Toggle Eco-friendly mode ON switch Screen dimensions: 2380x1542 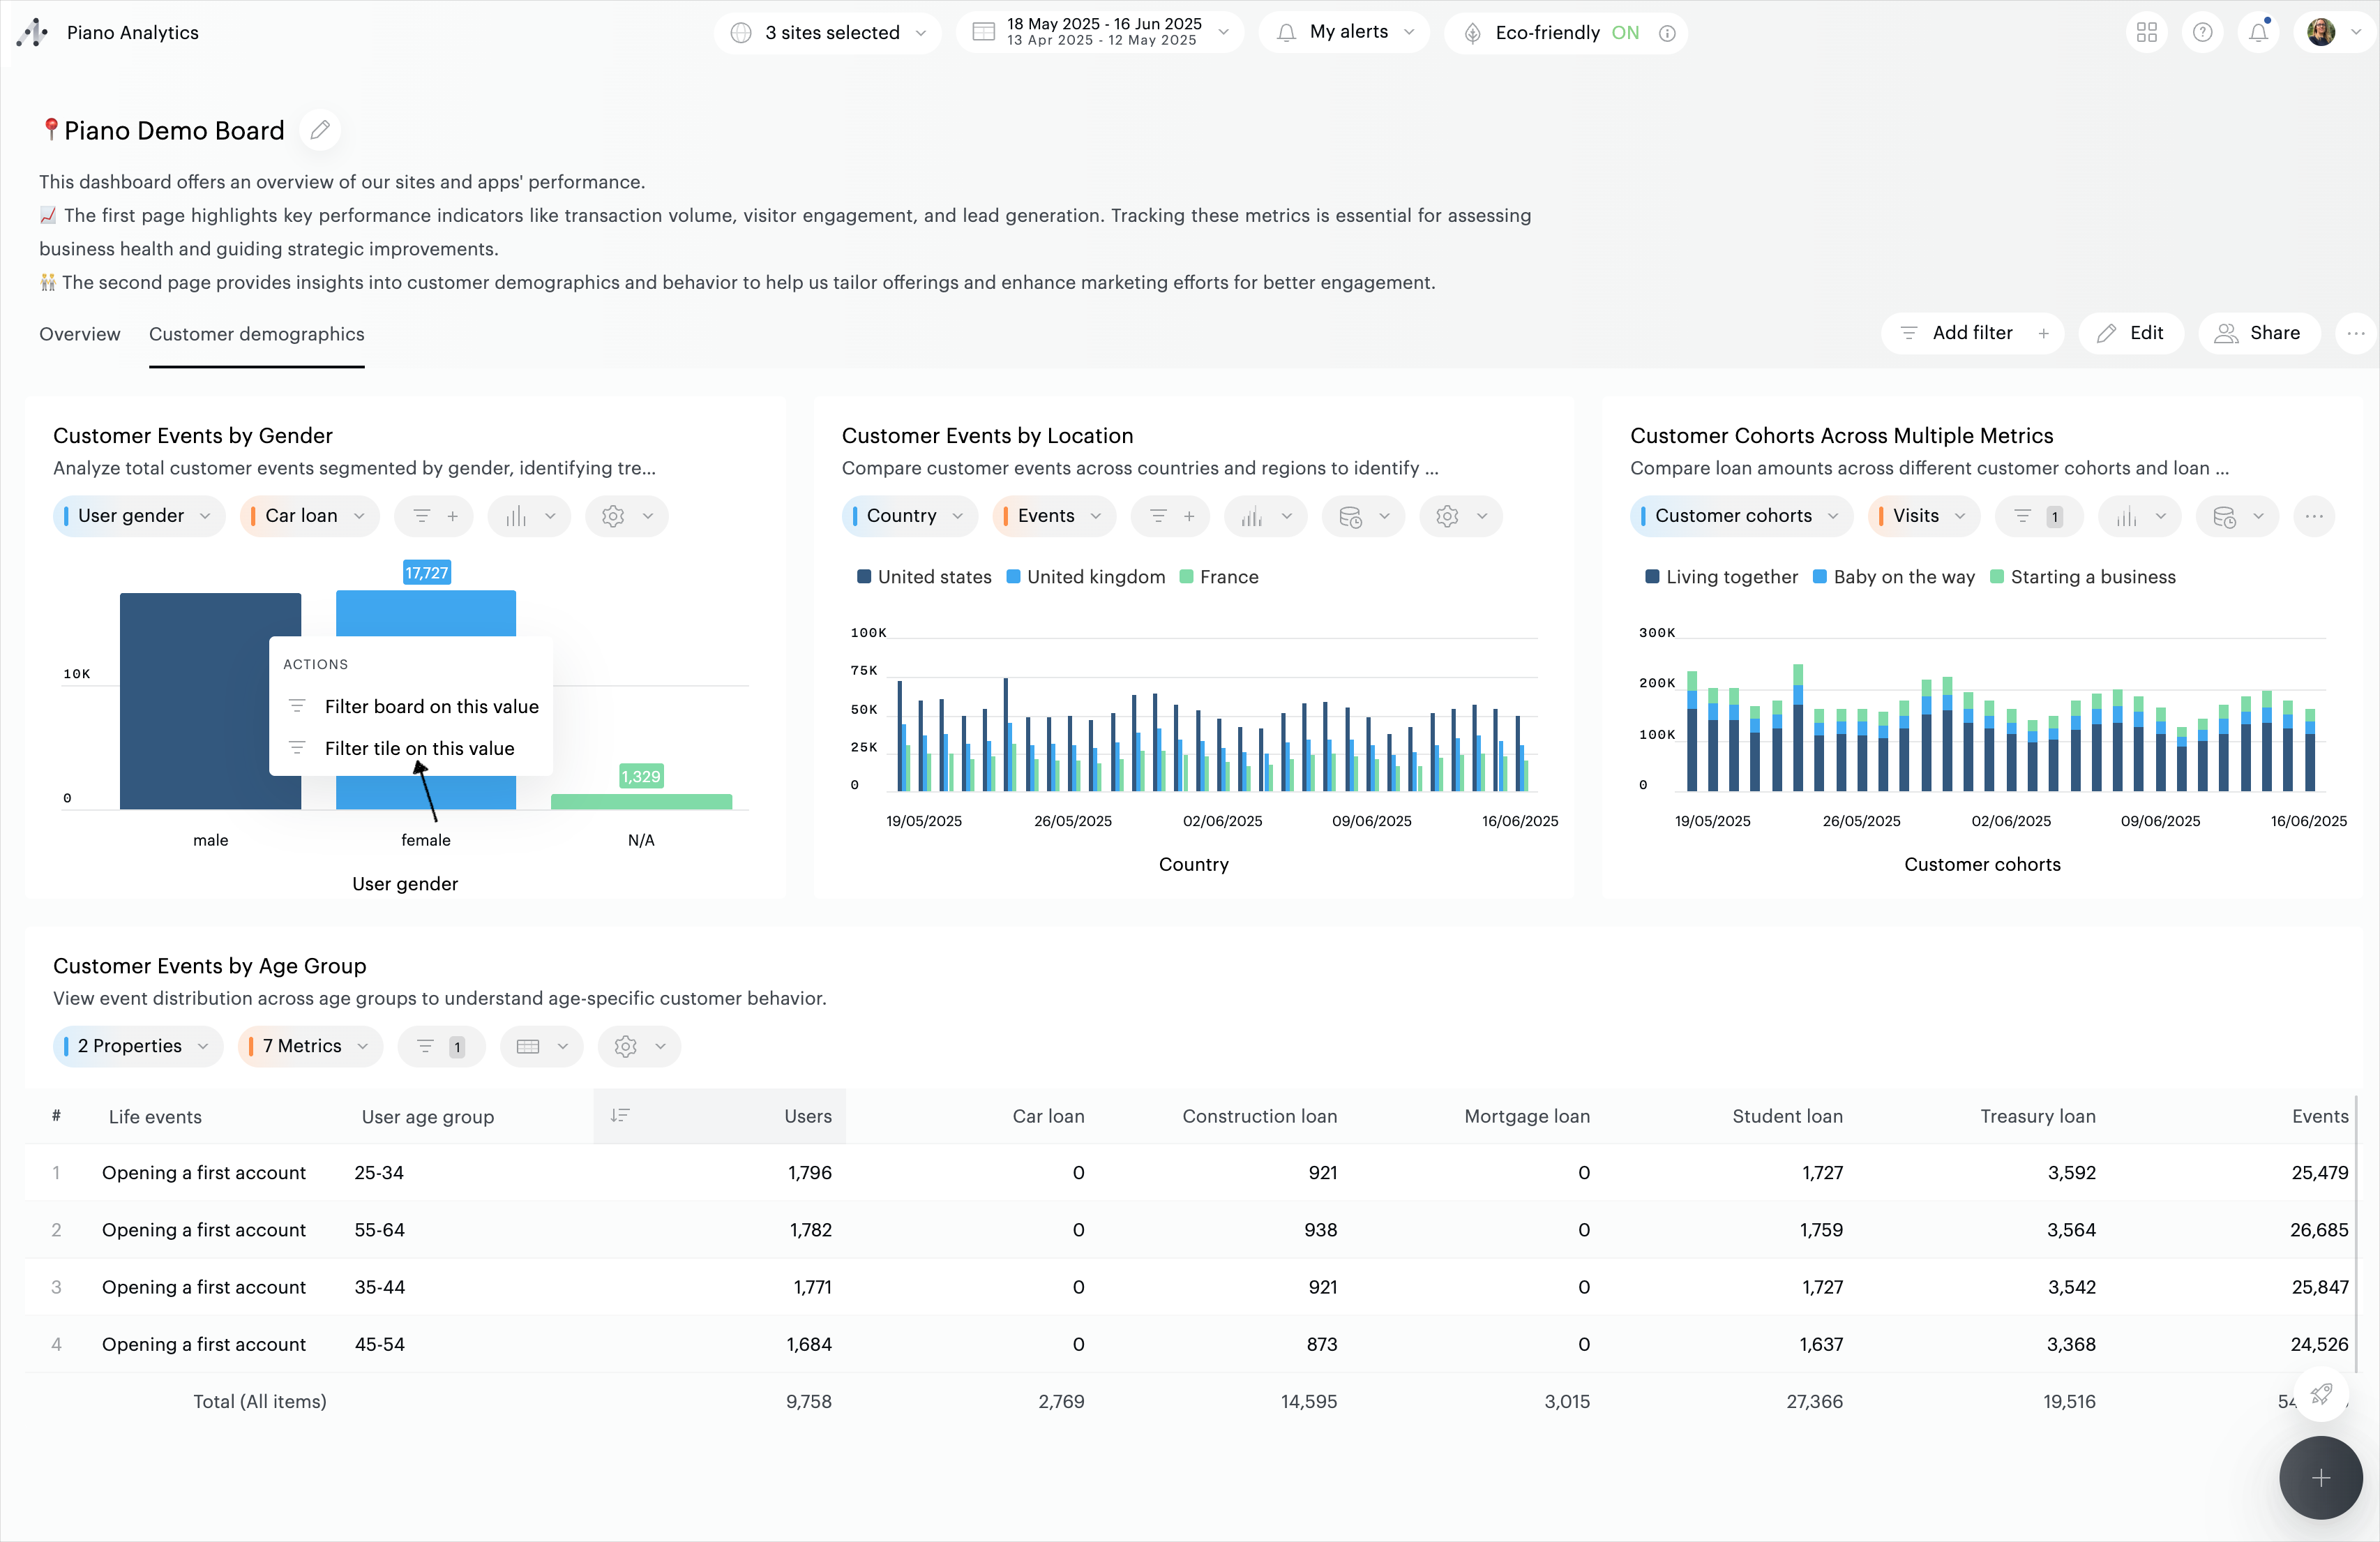tap(1625, 33)
